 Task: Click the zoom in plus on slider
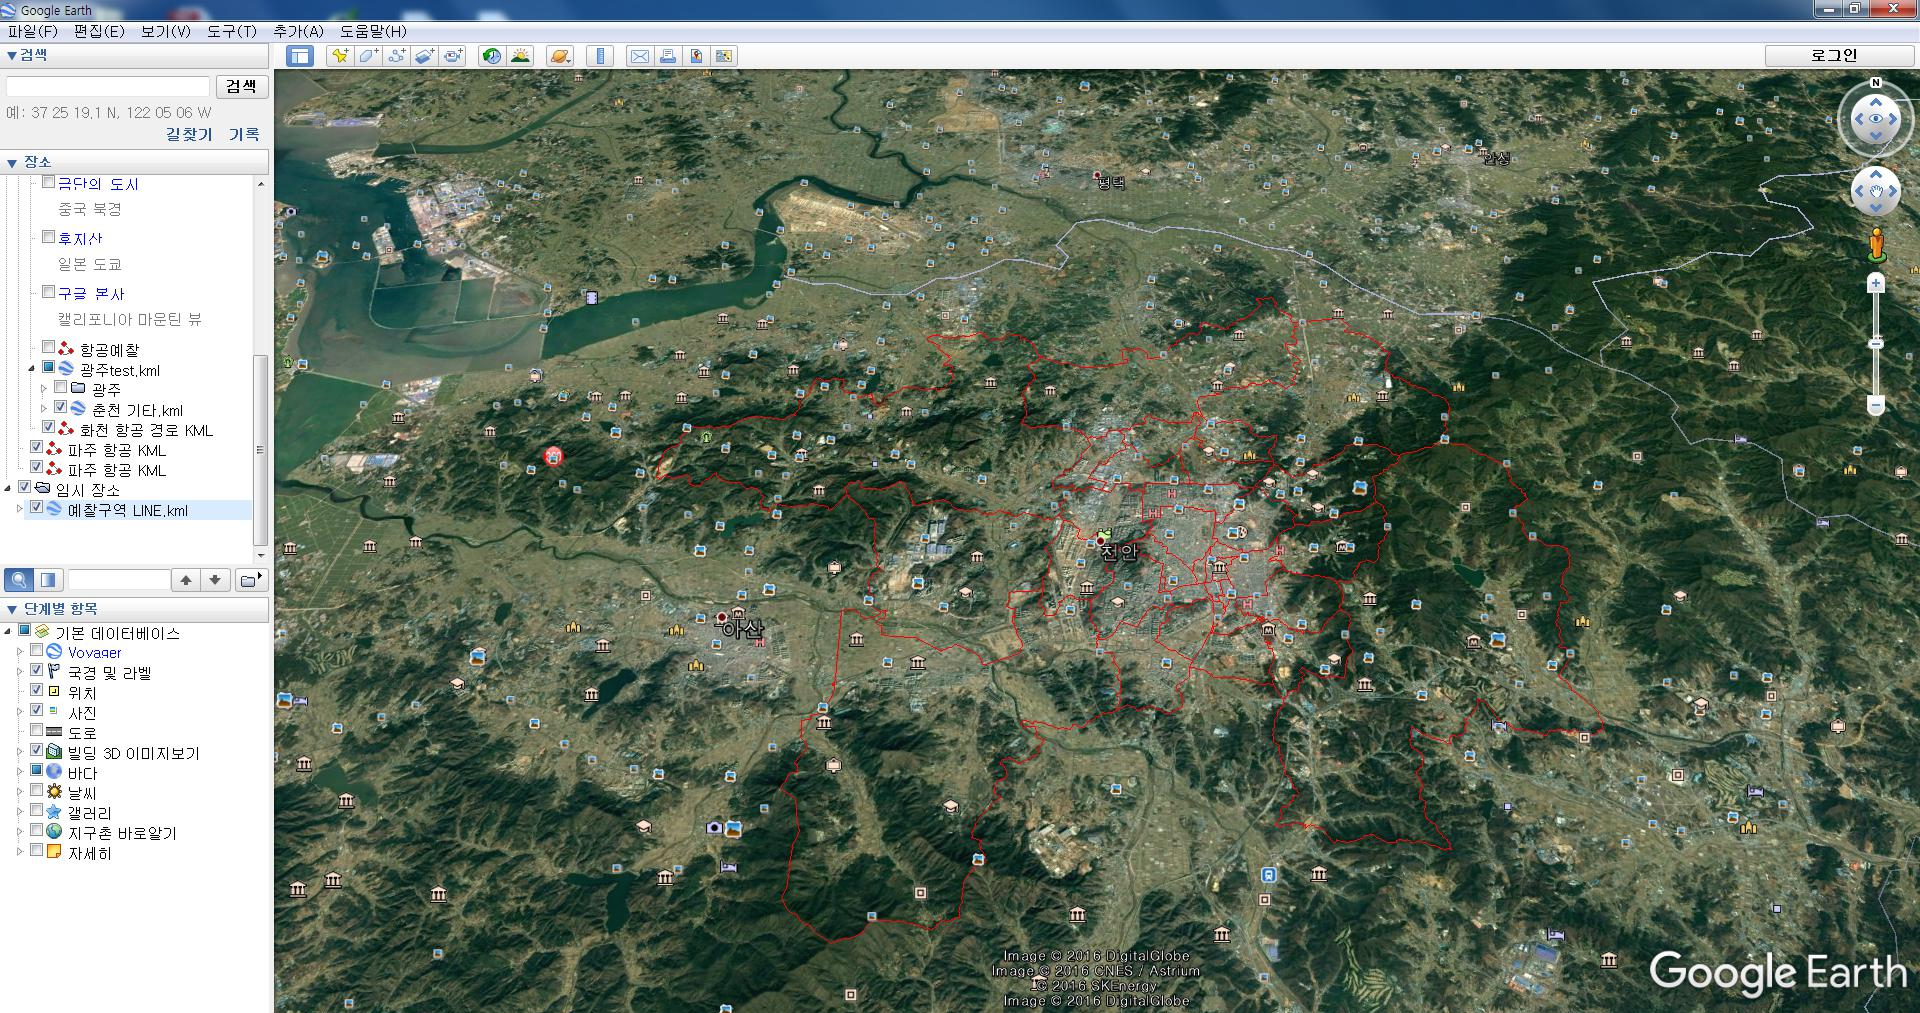[1876, 284]
